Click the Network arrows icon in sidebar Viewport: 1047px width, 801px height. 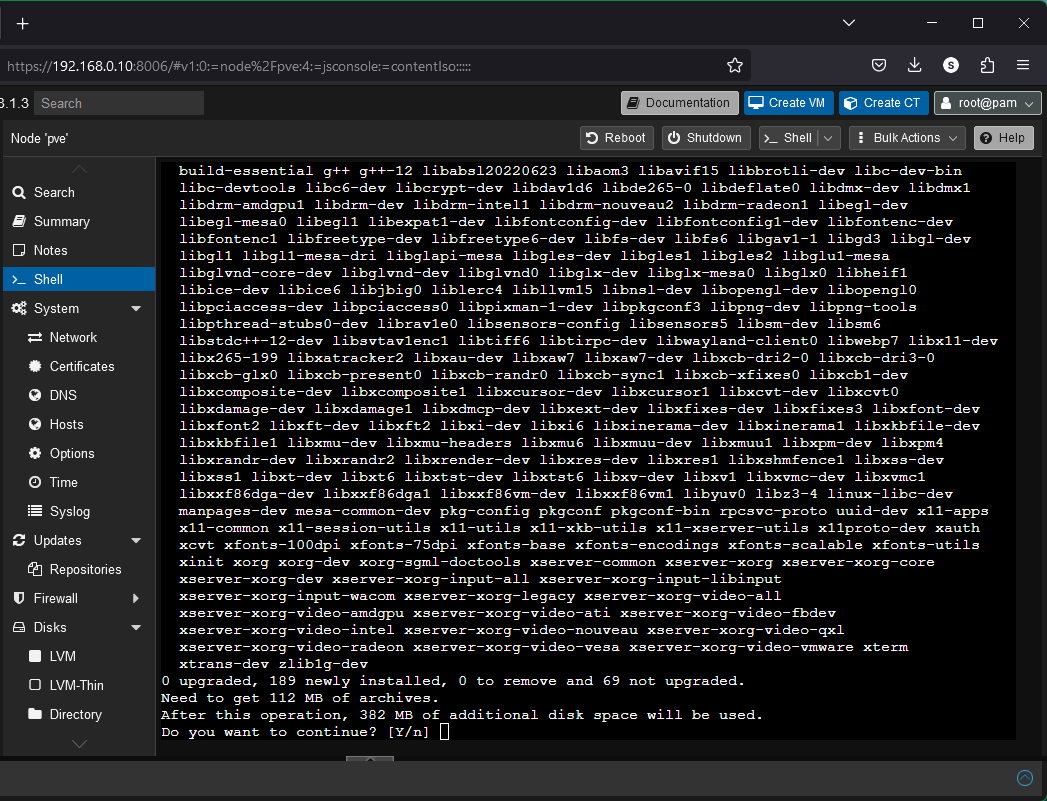(35, 338)
